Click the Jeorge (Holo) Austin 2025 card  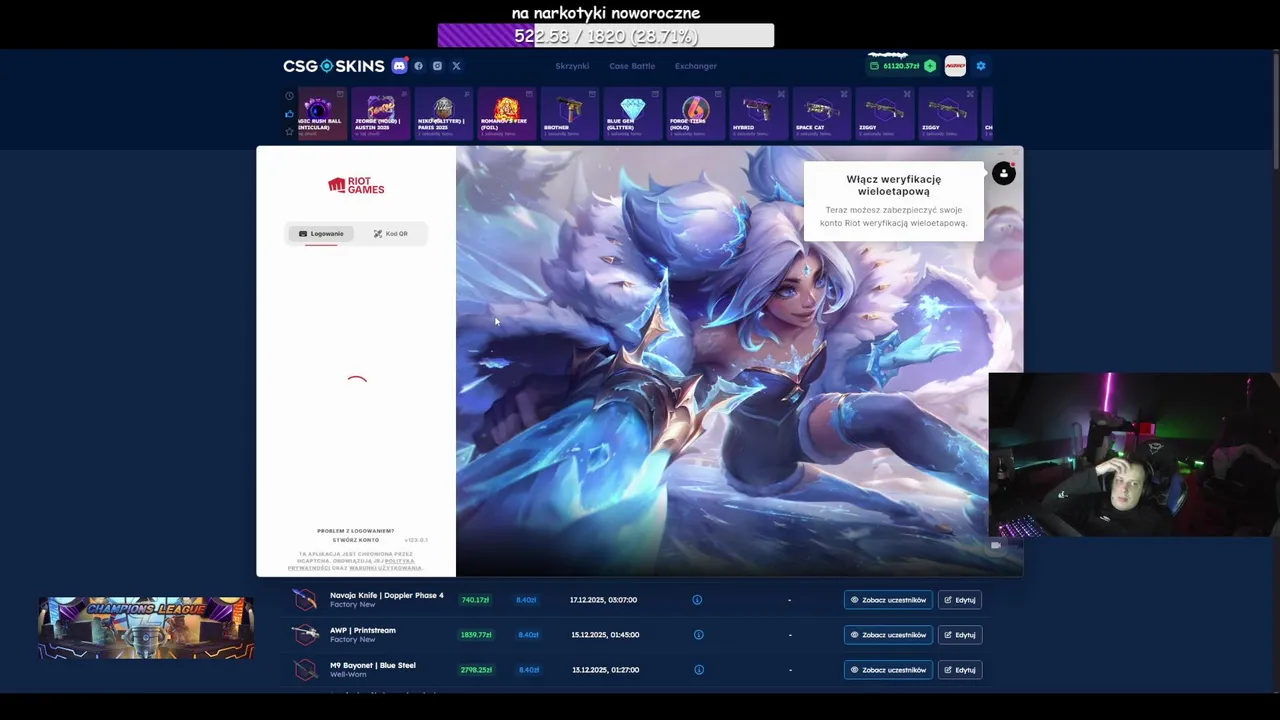[x=380, y=113]
